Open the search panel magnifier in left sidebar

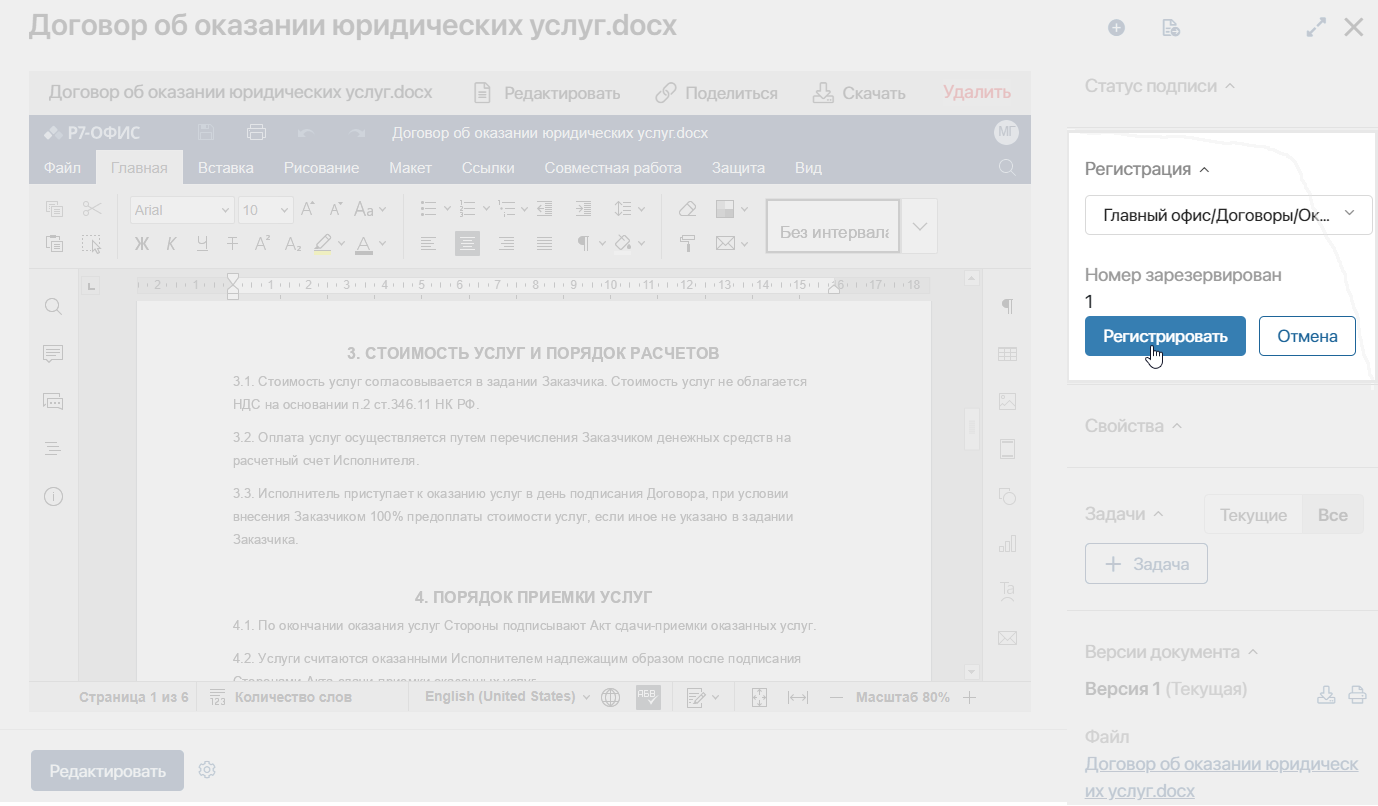tap(54, 307)
